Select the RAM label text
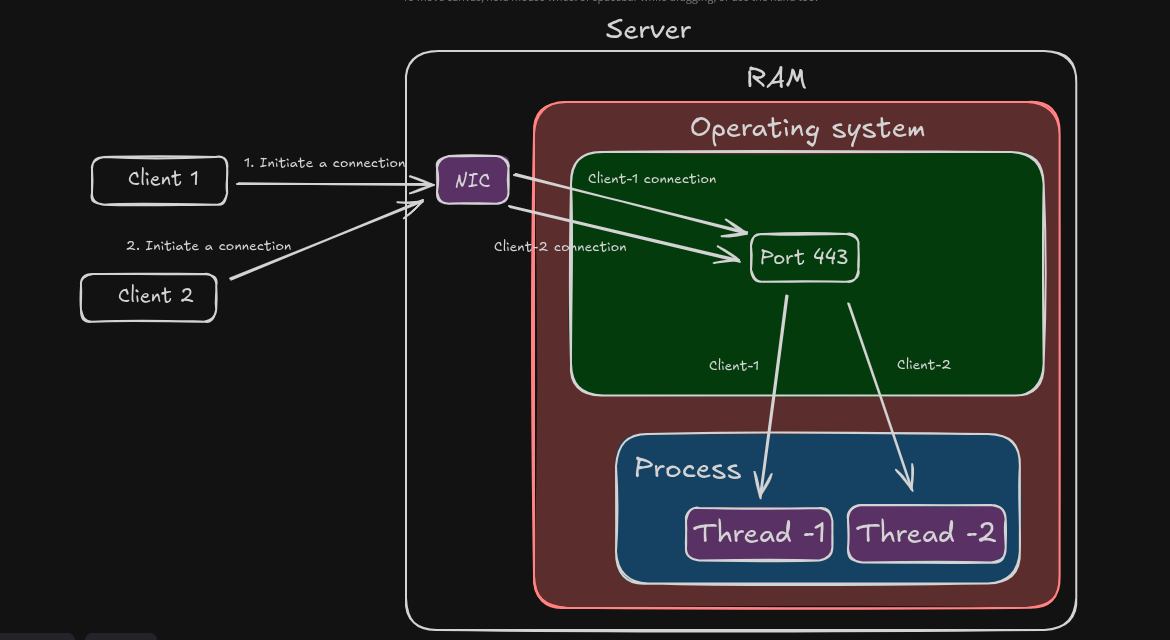 776,78
